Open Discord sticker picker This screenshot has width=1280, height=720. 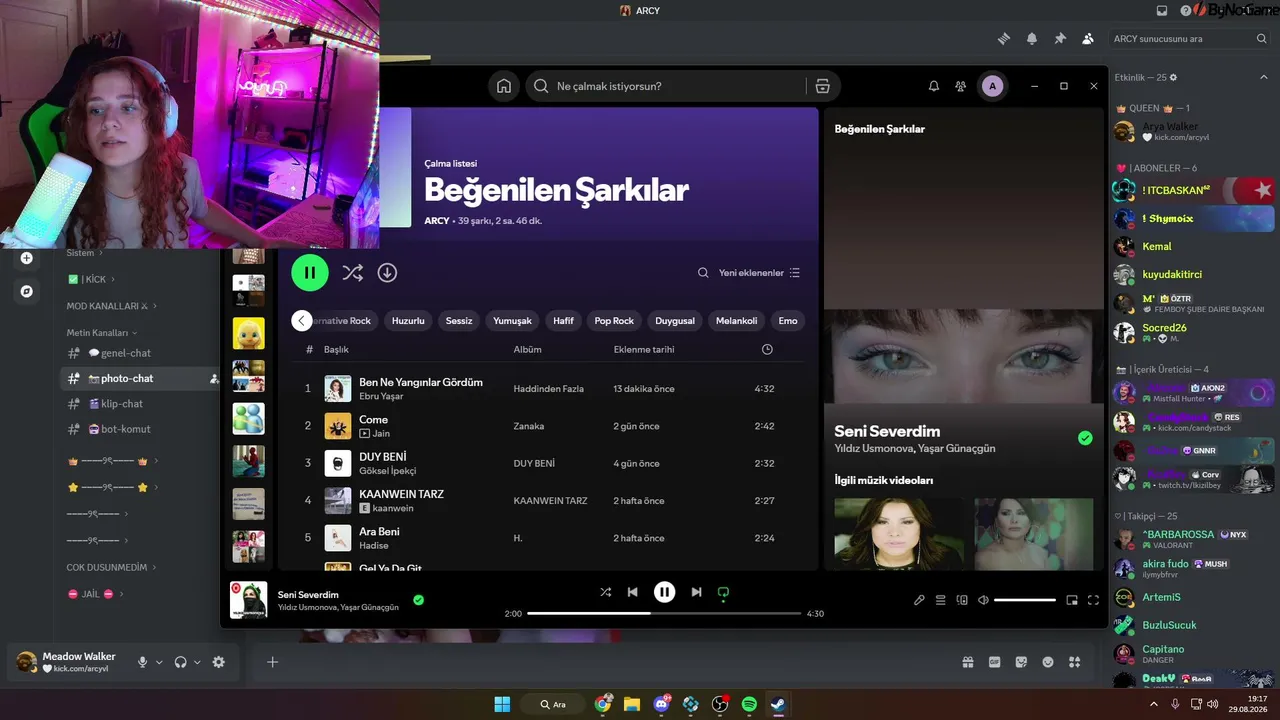click(1021, 662)
